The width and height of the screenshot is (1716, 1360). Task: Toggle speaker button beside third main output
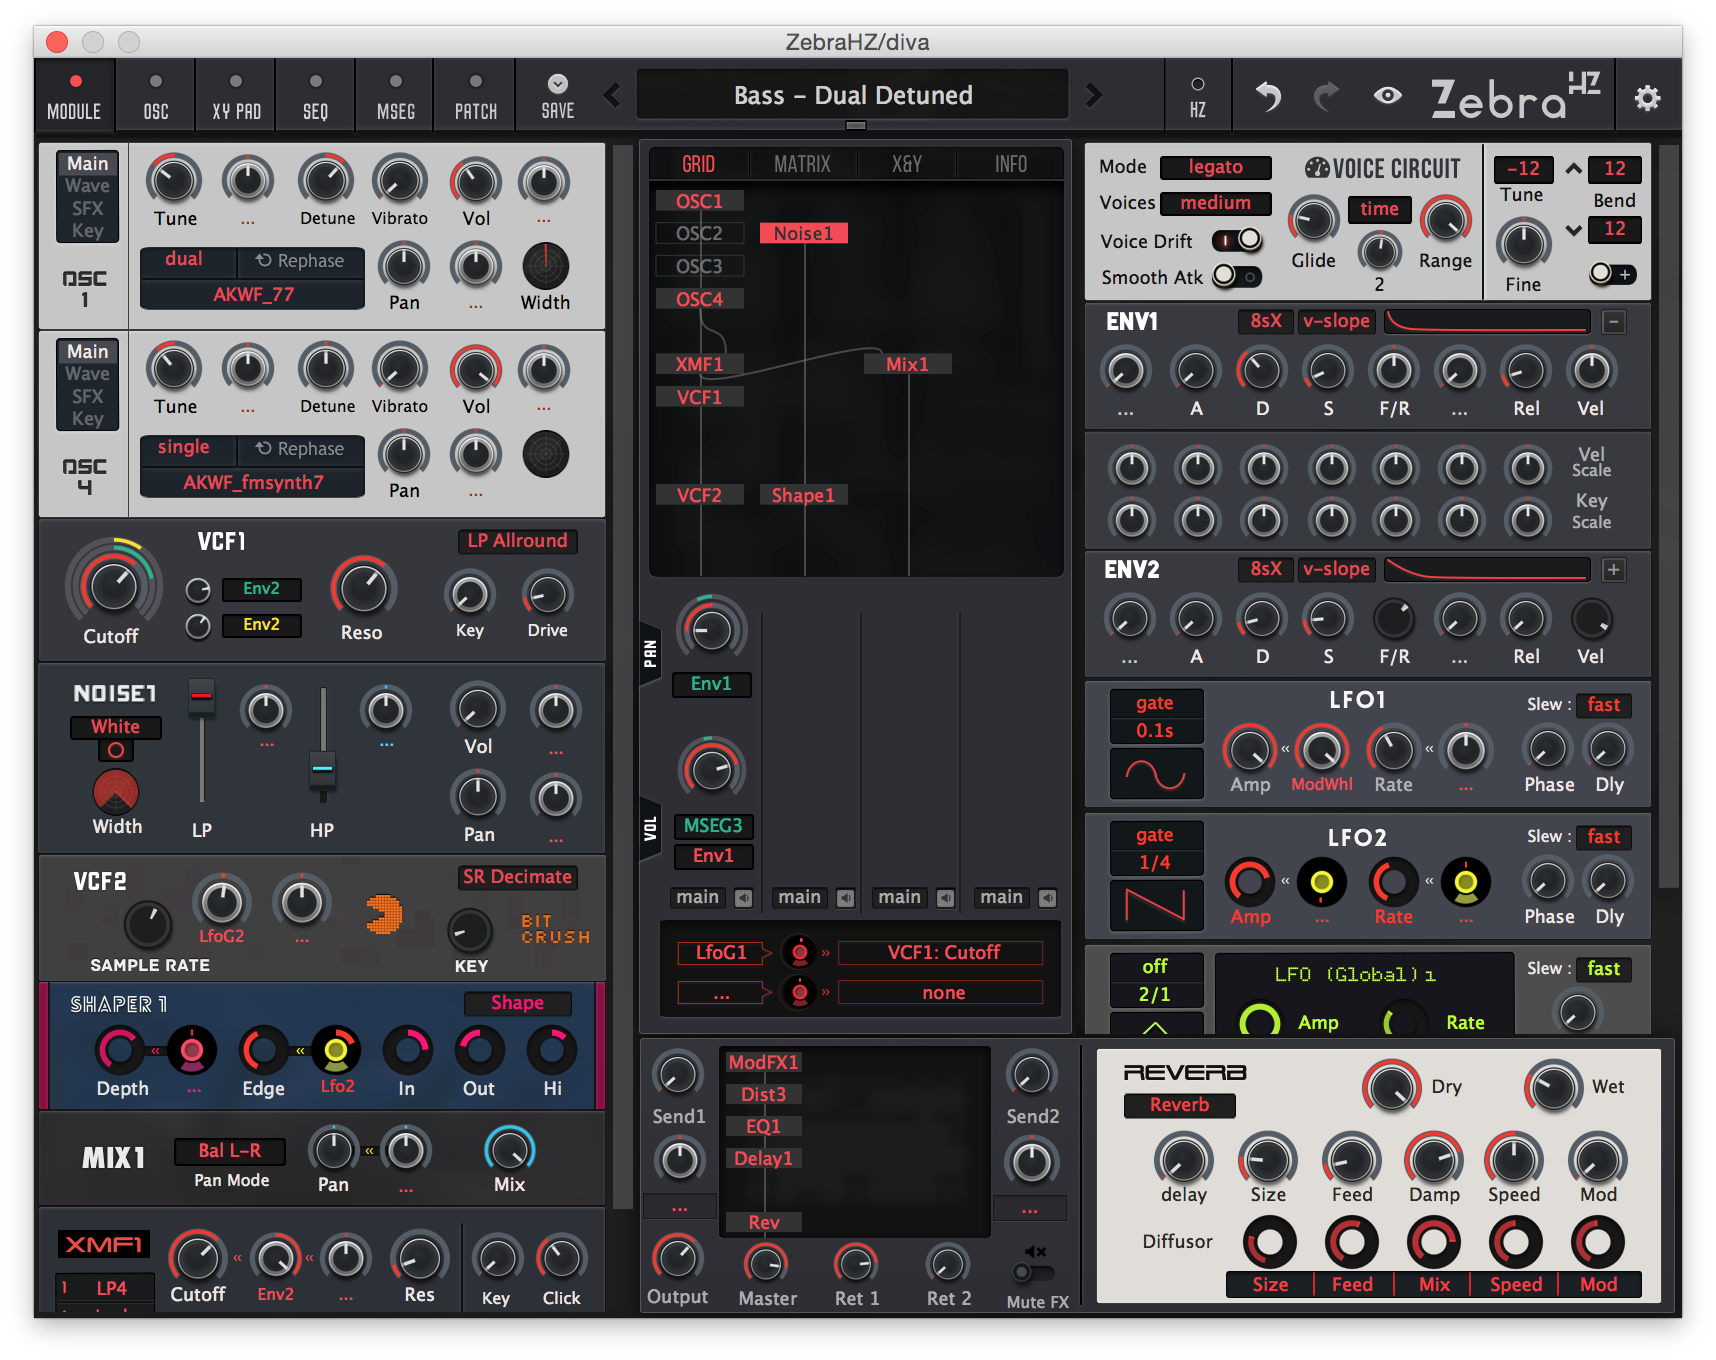pos(946,898)
